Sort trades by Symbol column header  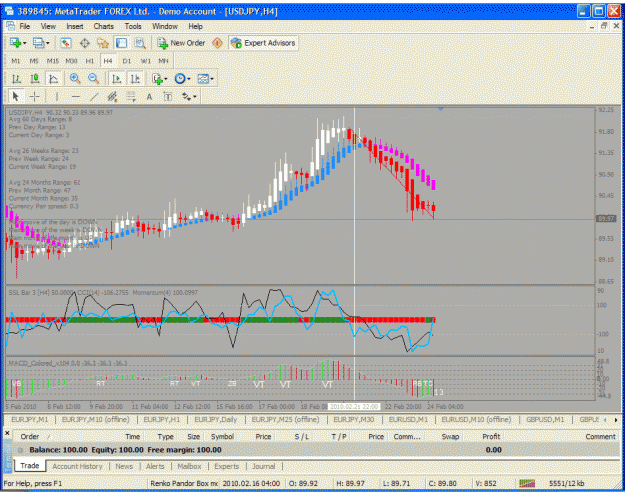[x=222, y=437]
